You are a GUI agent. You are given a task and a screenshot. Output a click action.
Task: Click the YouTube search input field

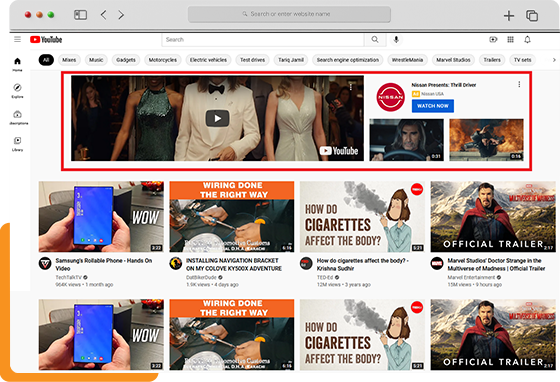[263, 40]
